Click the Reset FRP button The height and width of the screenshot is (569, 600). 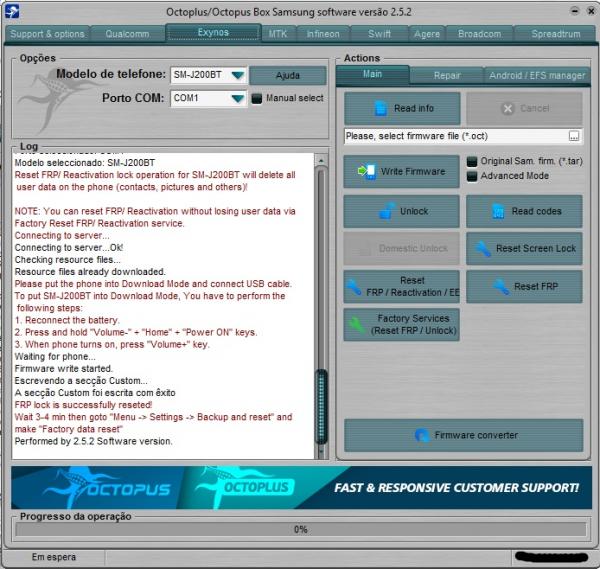tap(524, 287)
